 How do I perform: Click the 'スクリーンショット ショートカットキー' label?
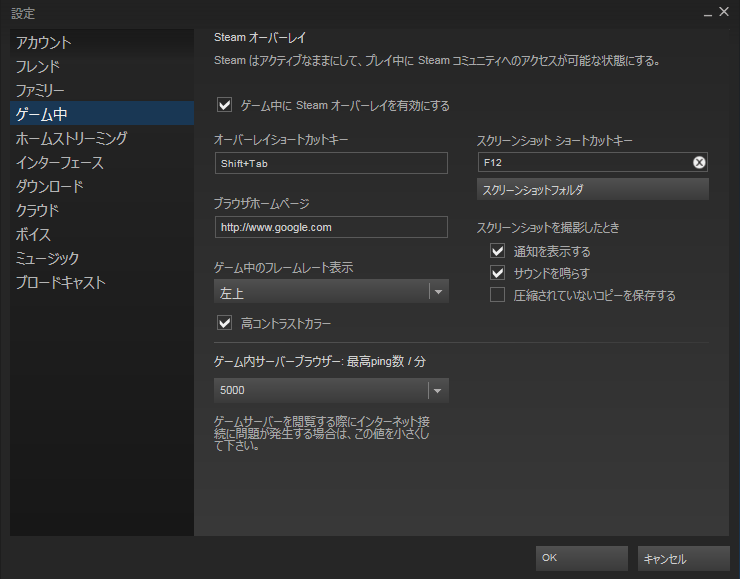pyautogui.click(x=555, y=140)
